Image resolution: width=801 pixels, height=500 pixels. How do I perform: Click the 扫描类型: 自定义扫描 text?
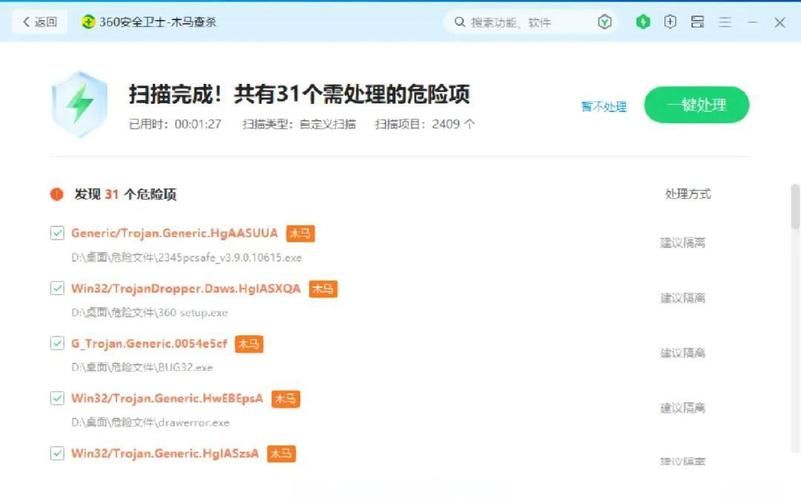pos(299,124)
